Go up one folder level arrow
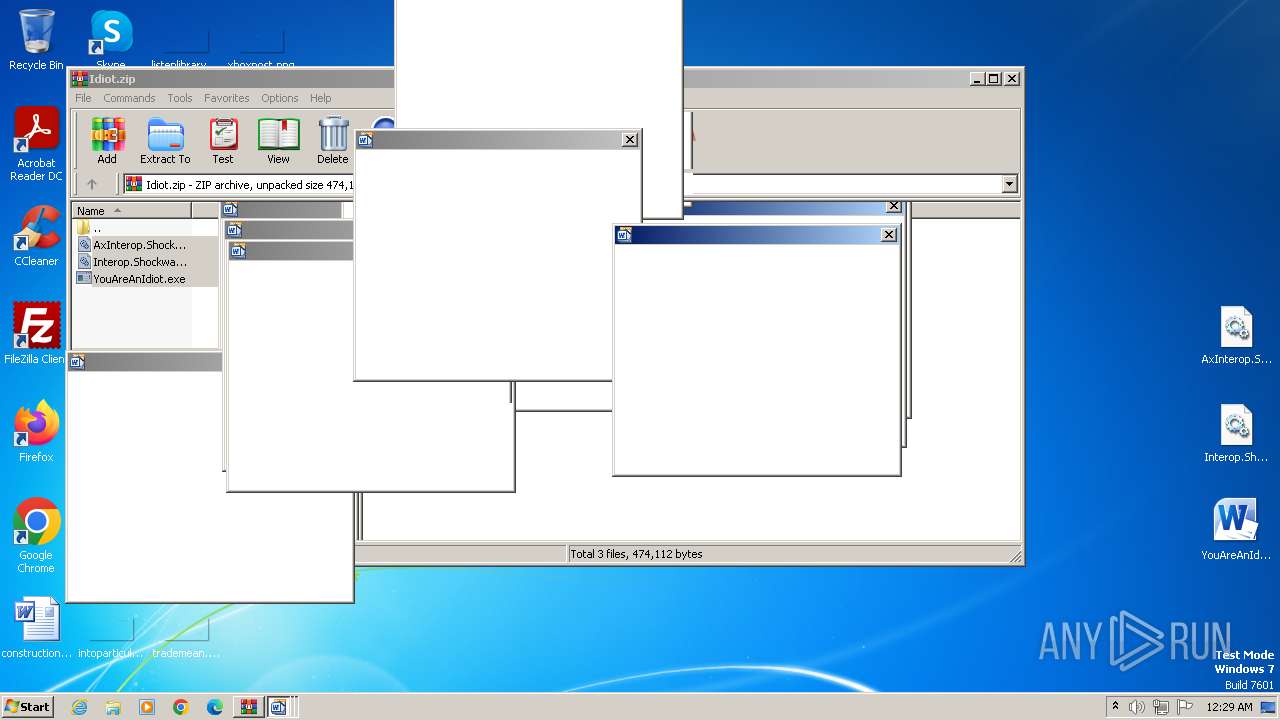 click(x=92, y=184)
